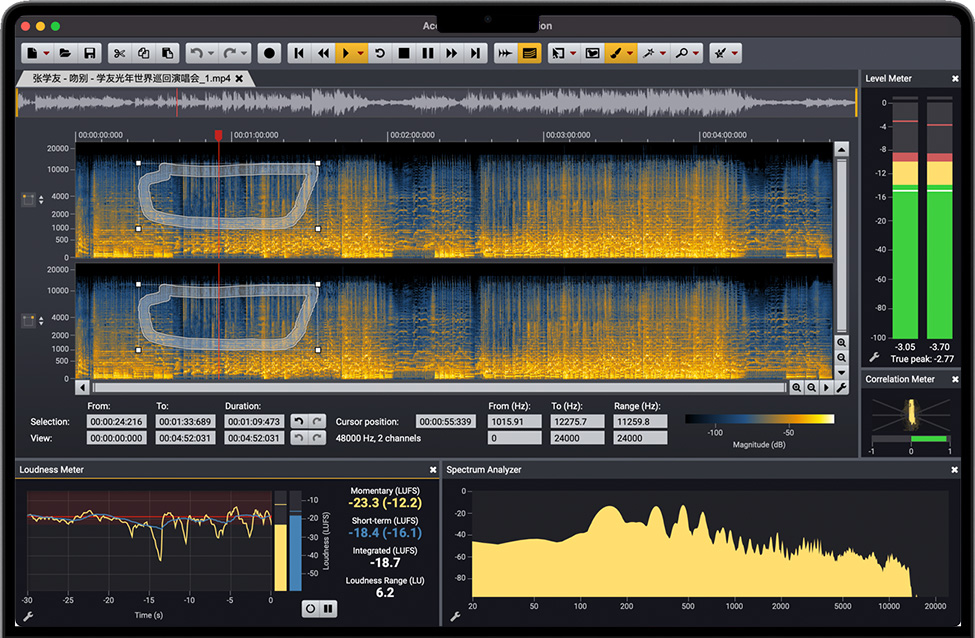
Task: Pause the Loudness Meter
Action: tap(328, 608)
